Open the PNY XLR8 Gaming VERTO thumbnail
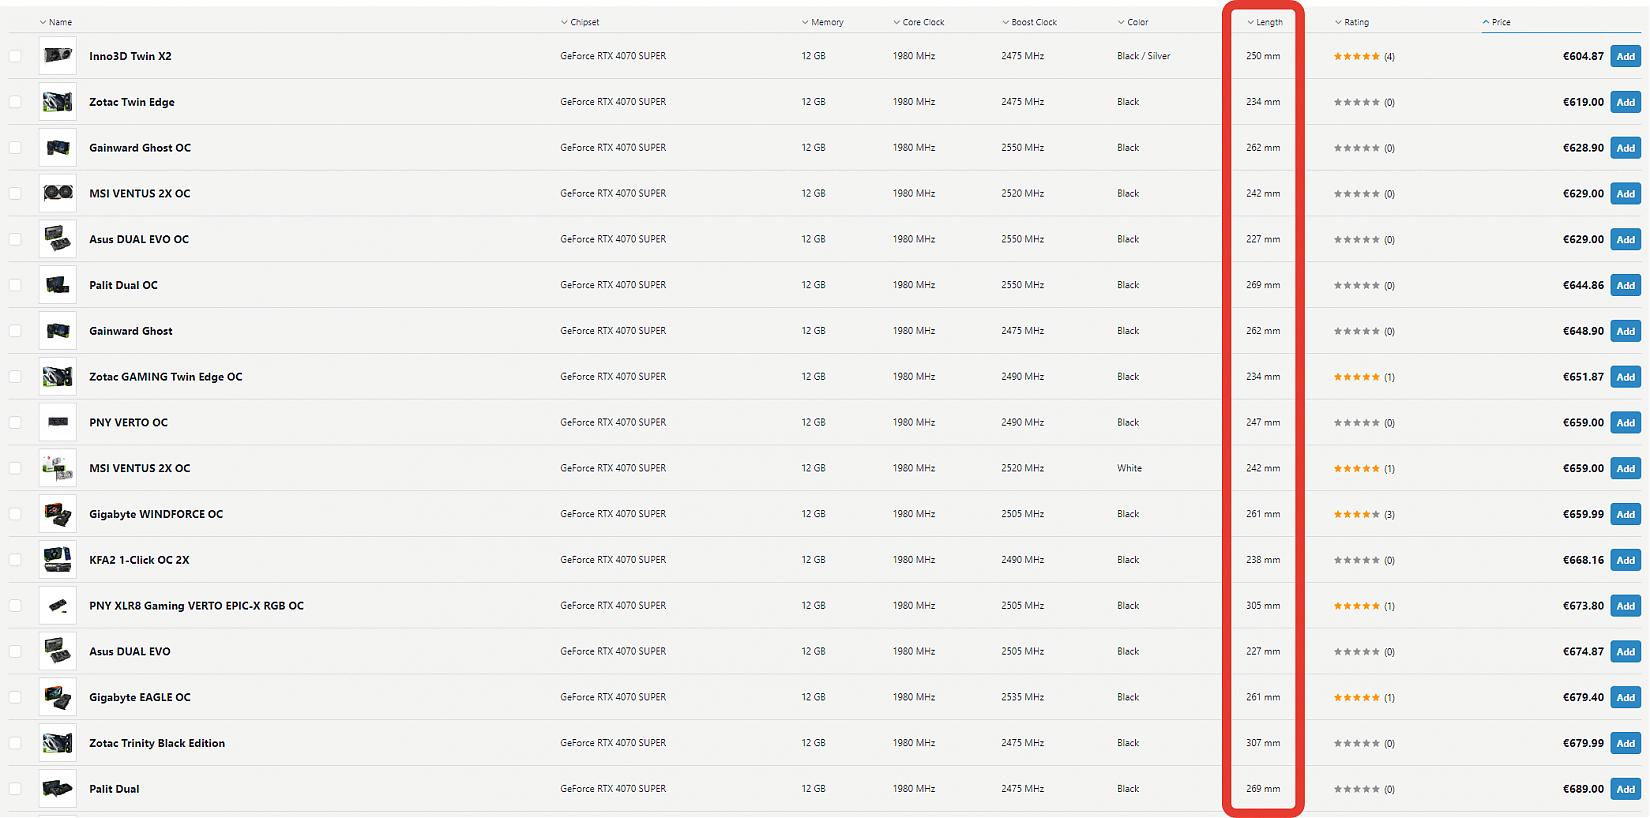 58,606
